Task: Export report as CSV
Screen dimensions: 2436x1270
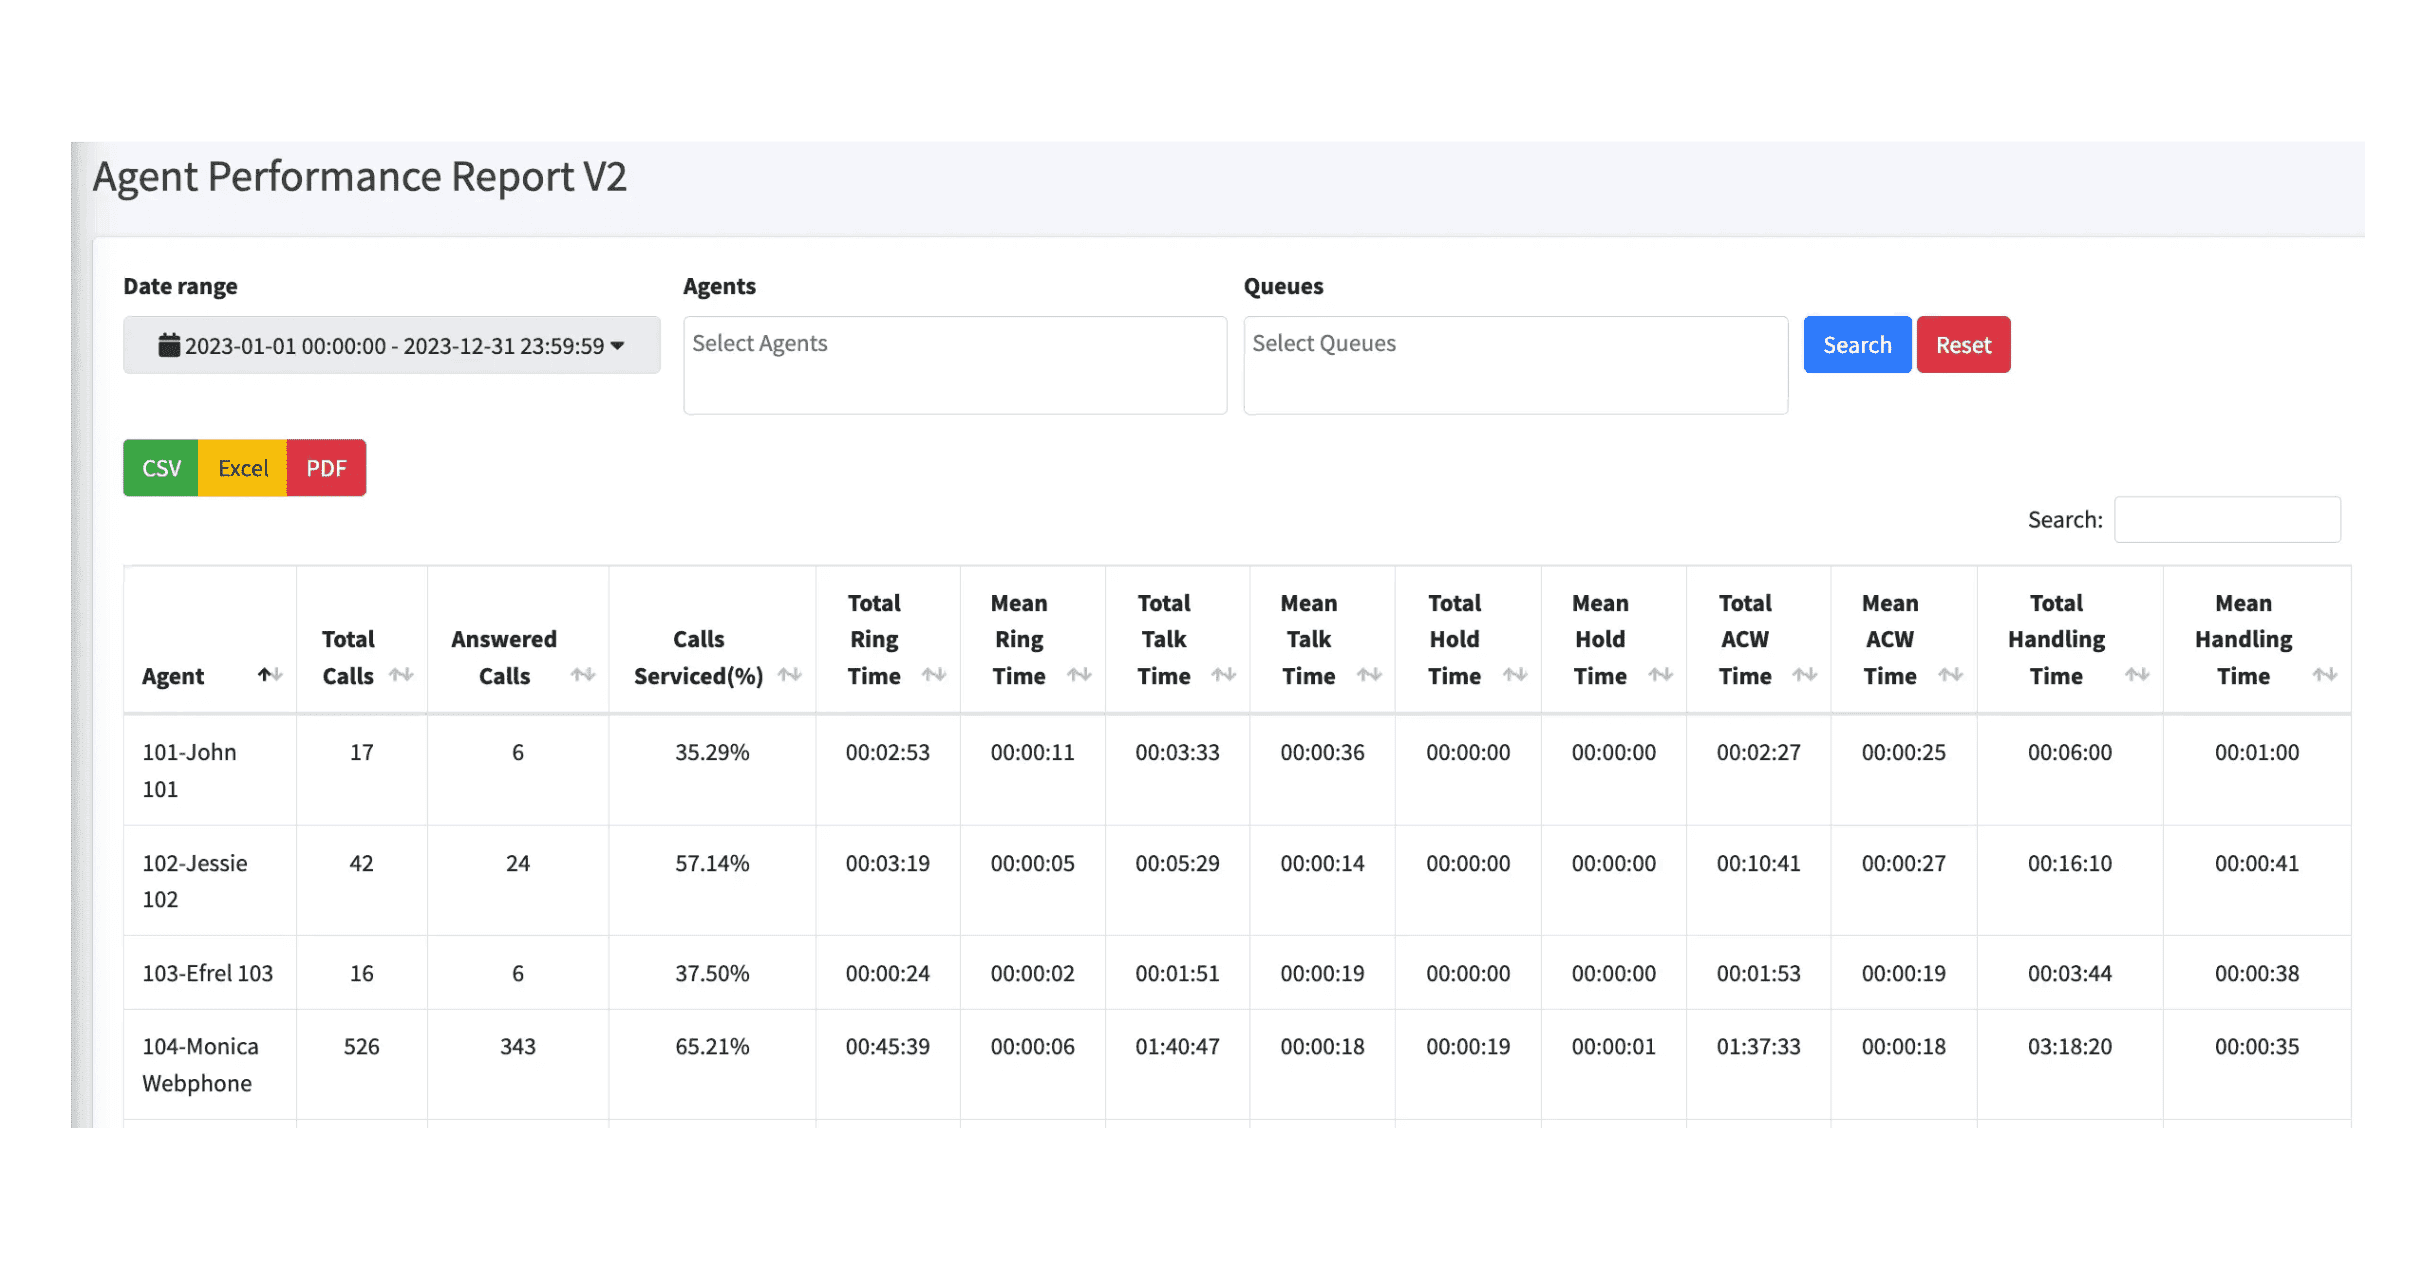Action: point(161,468)
